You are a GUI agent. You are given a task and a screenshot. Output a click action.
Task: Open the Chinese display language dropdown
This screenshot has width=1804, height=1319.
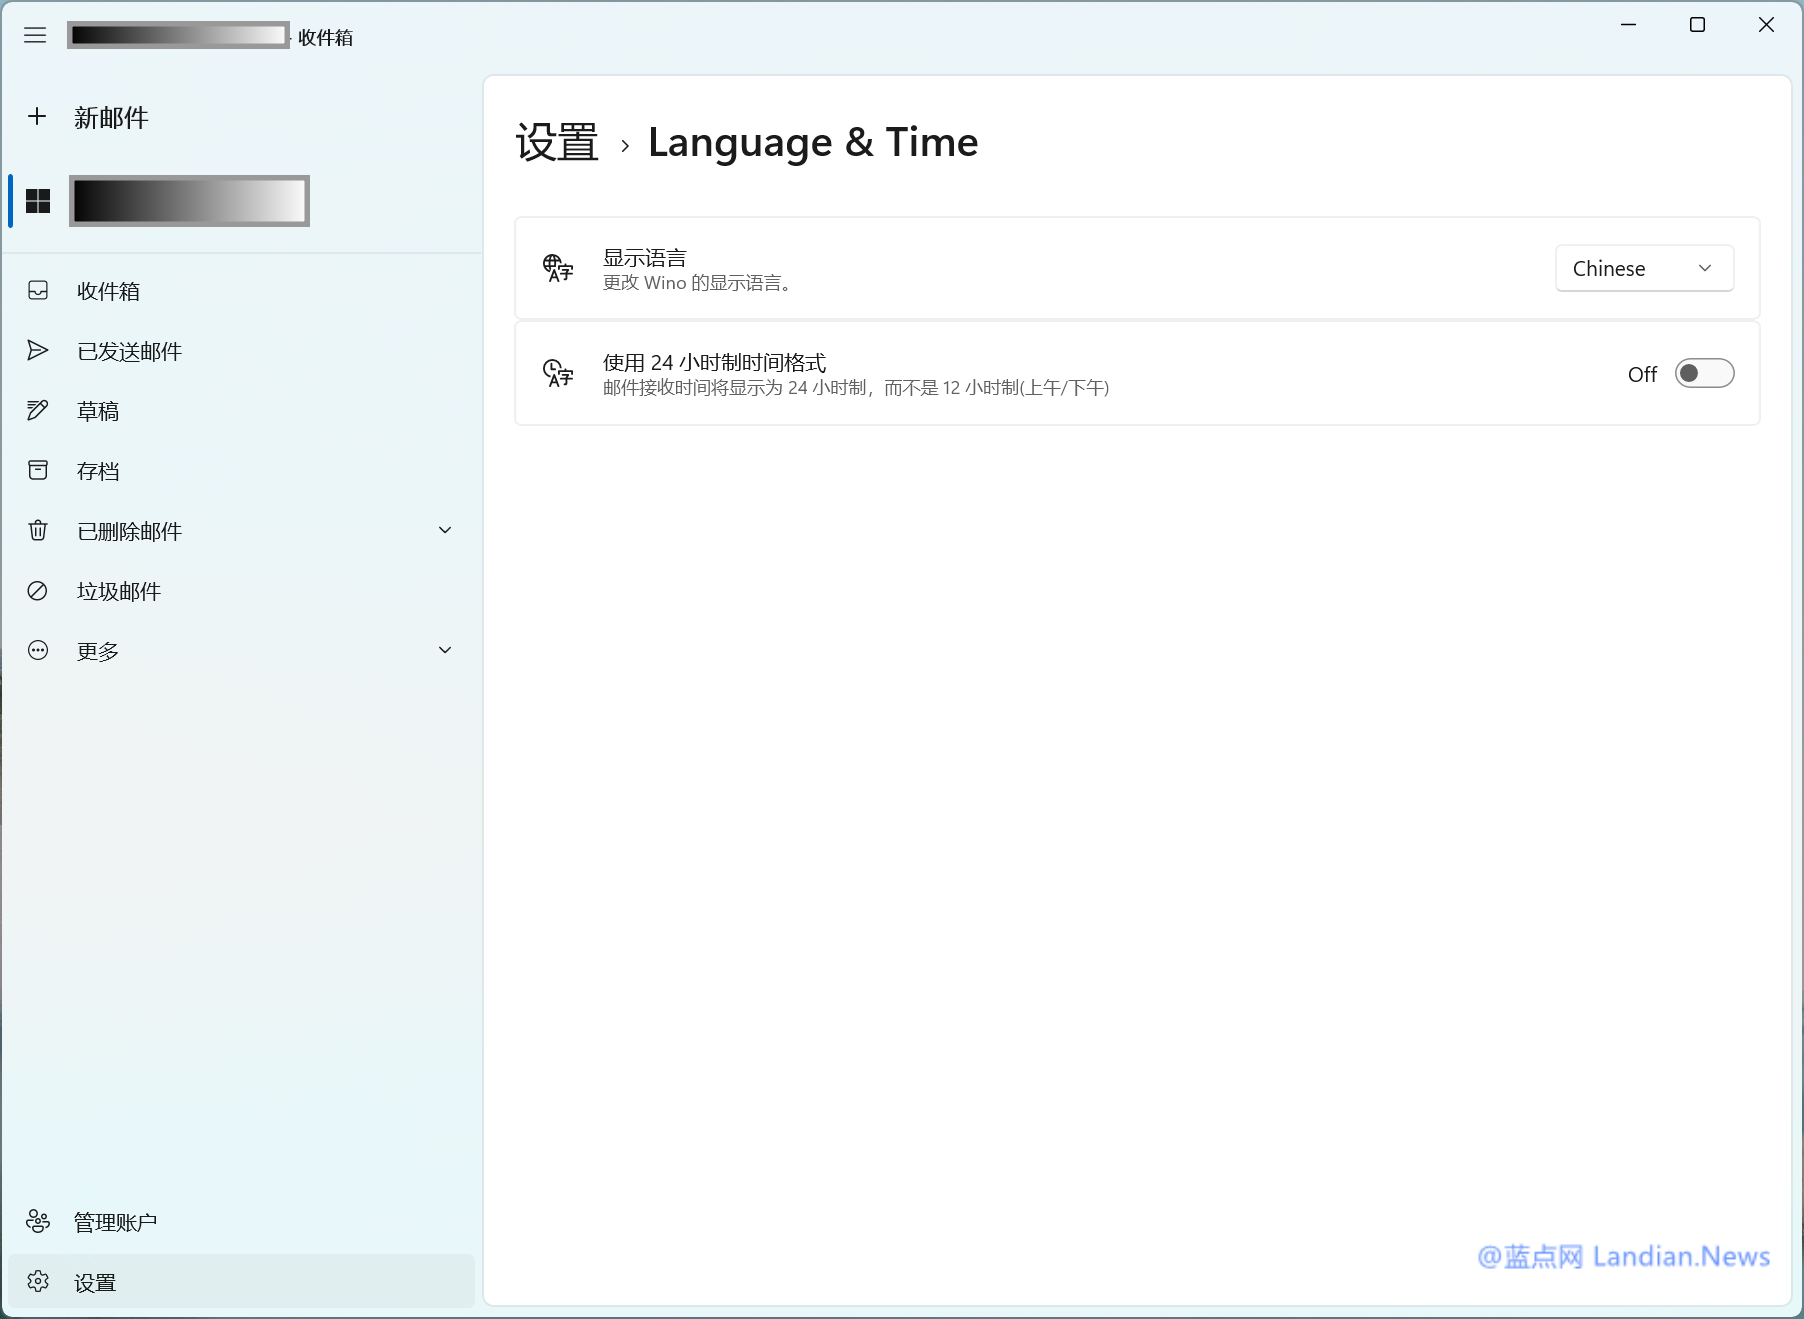1644,269
